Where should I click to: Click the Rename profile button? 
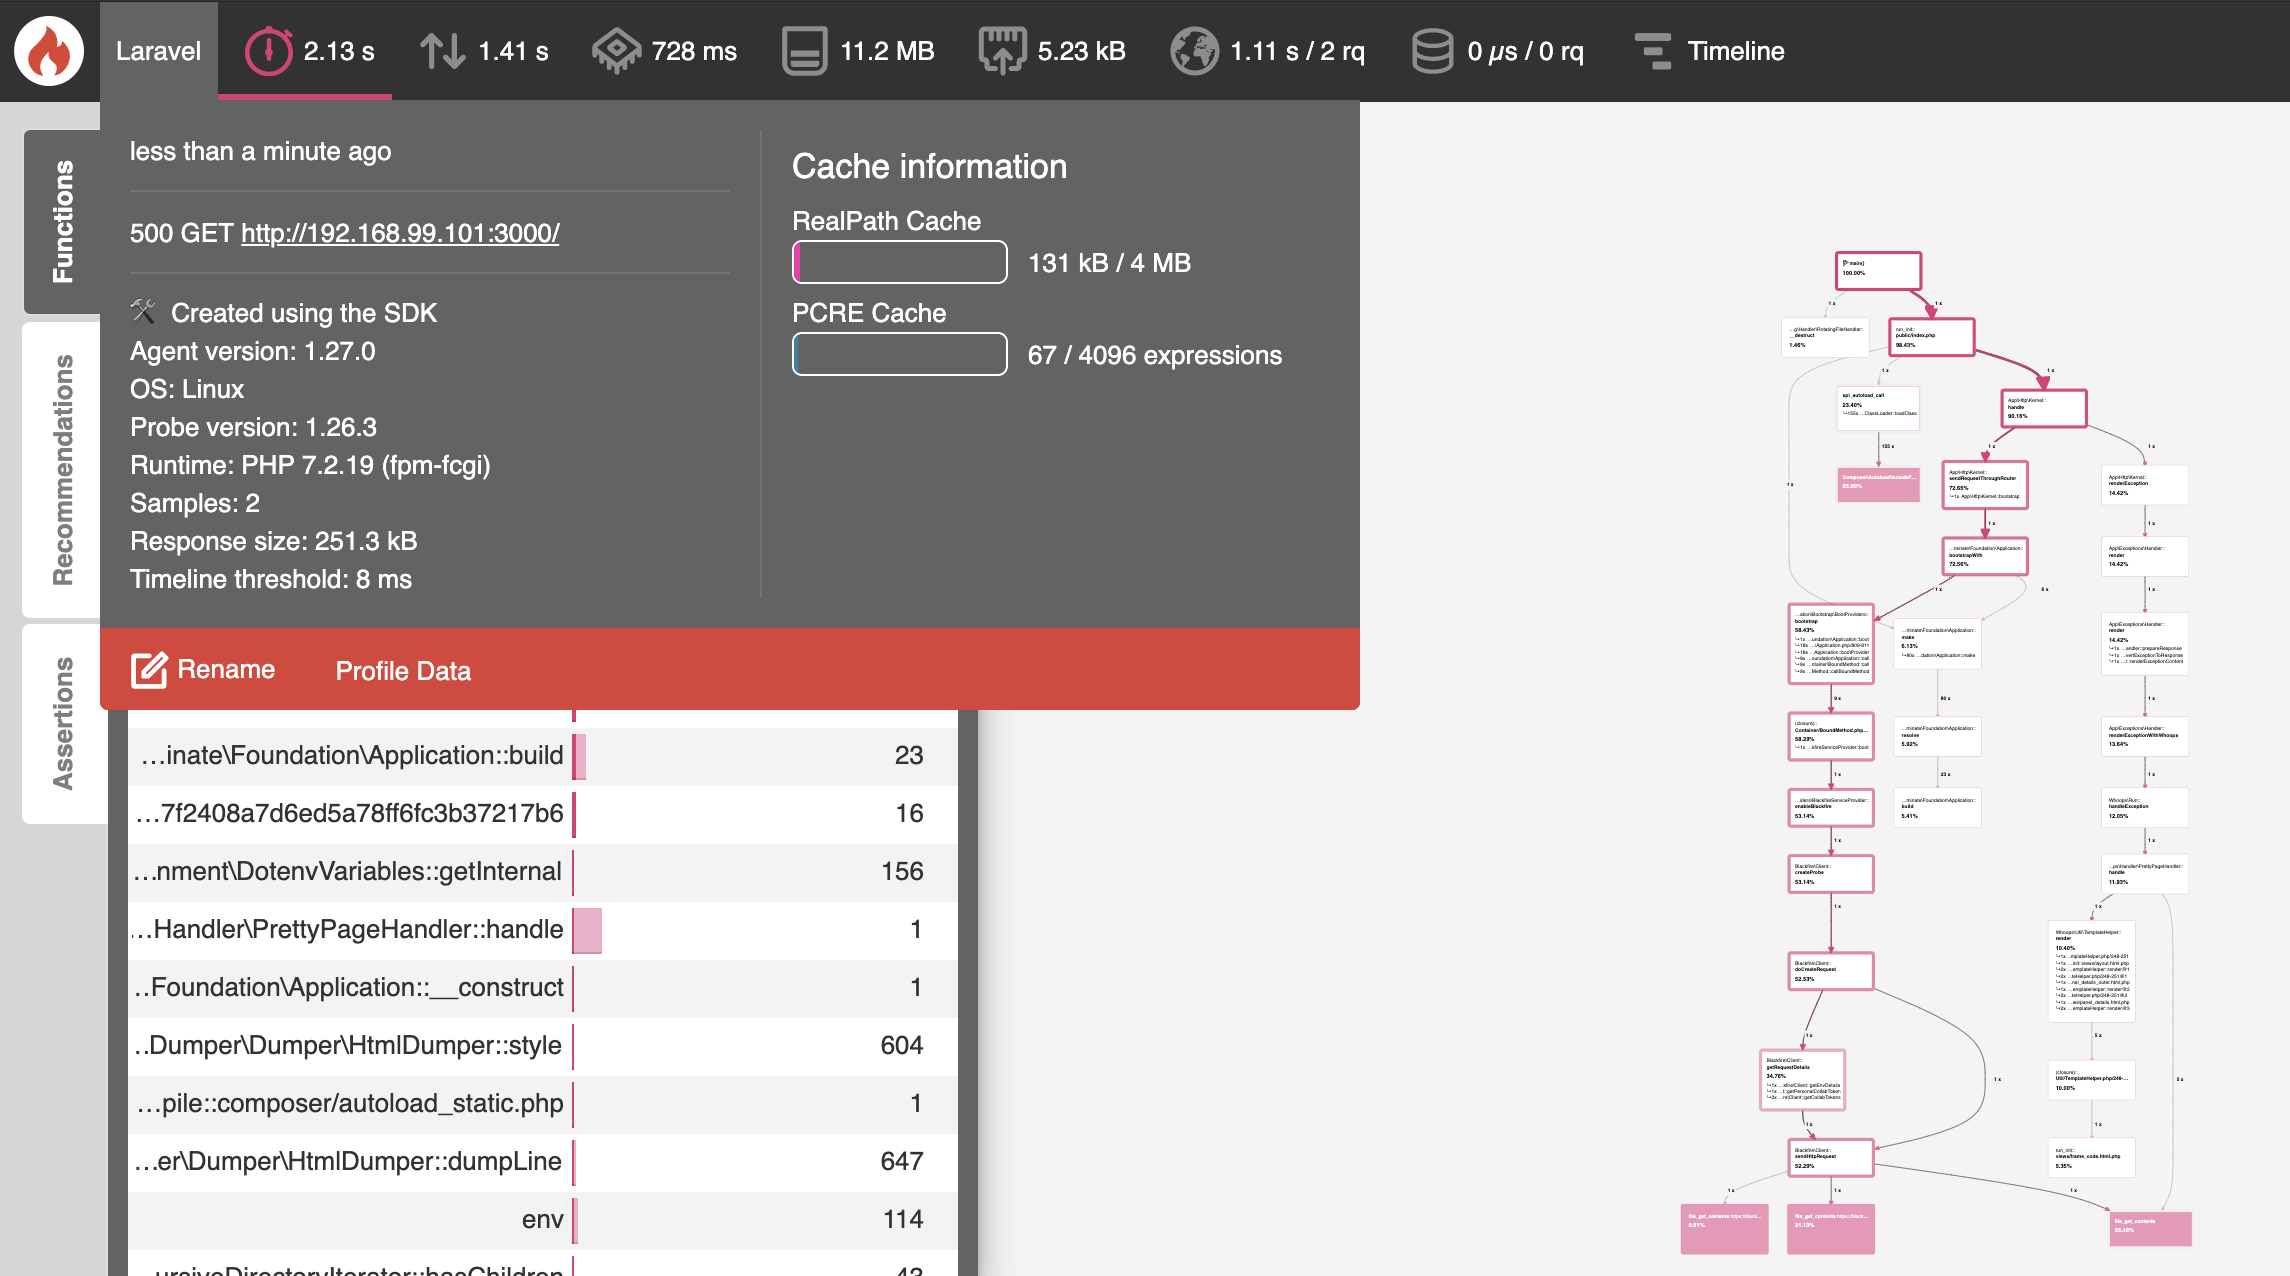tap(203, 670)
